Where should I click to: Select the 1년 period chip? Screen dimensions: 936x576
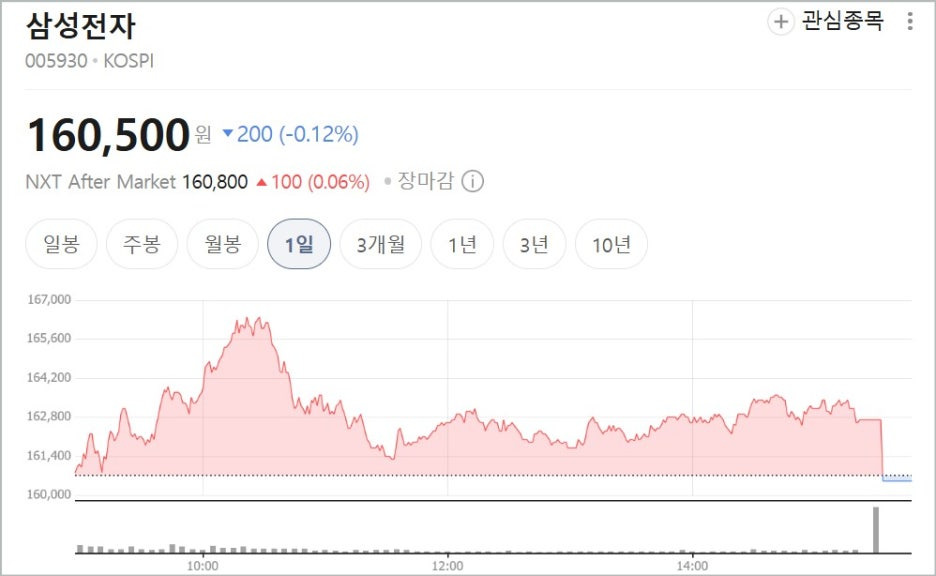(461, 243)
